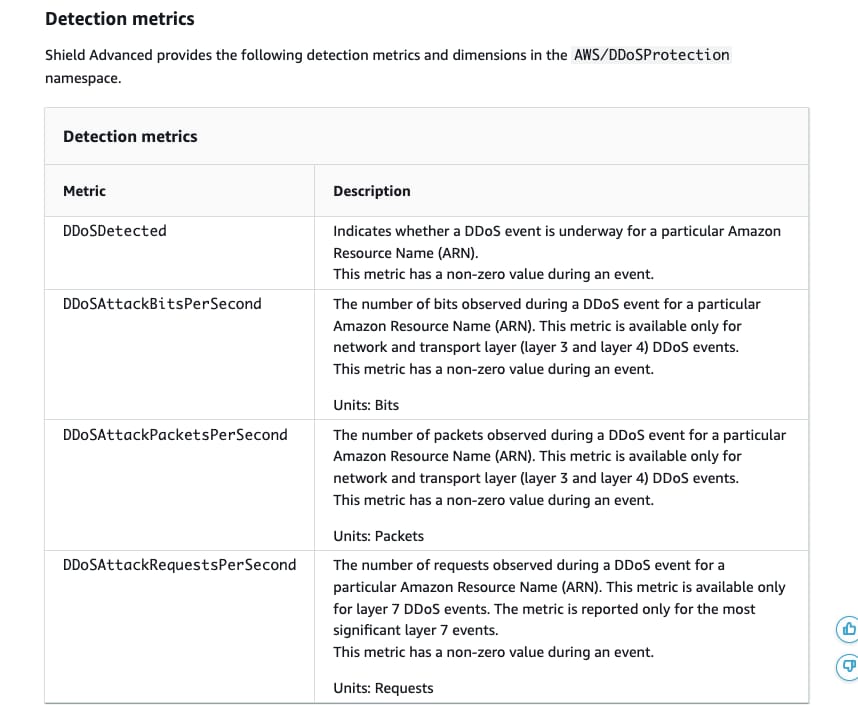Click the DDoSAttackBitsPerSecond metric name
This screenshot has height=705, width=858.
[x=162, y=304]
